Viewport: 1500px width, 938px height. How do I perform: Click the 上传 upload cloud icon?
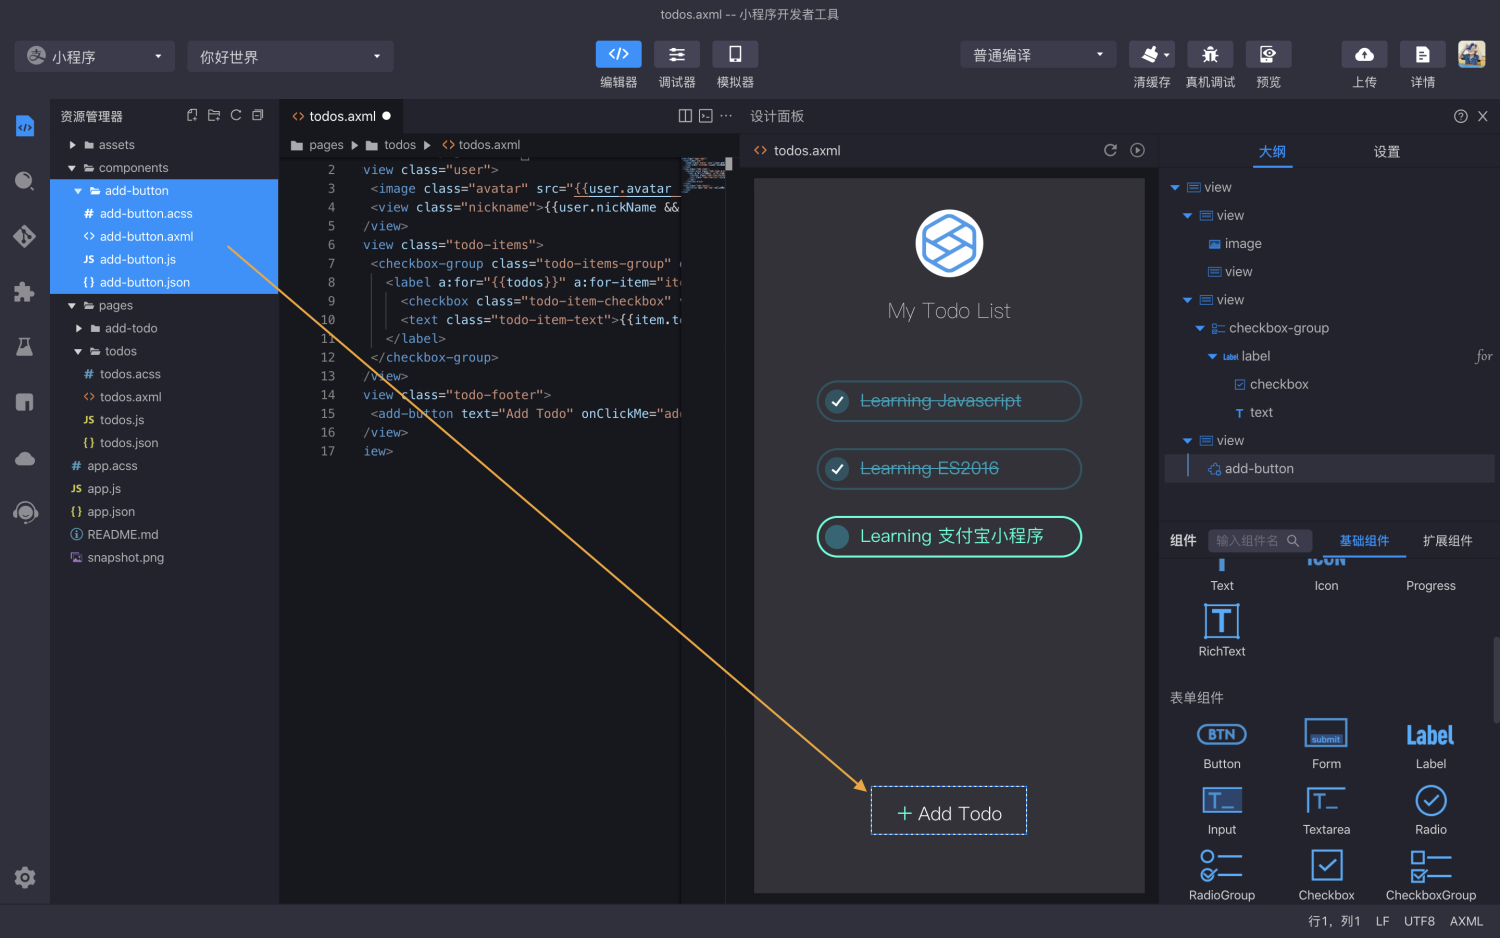tap(1365, 54)
